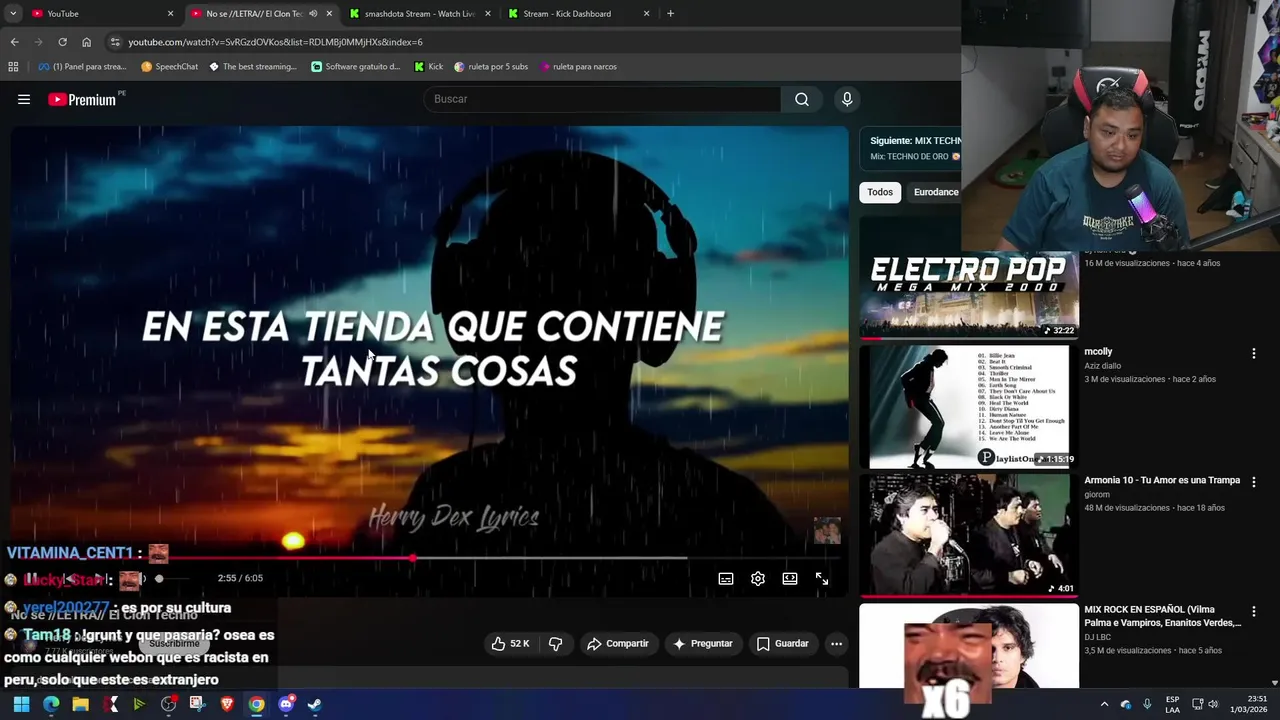Enter fullscreen mode on the video
Screen dimensions: 1280x720
pyautogui.click(x=822, y=579)
